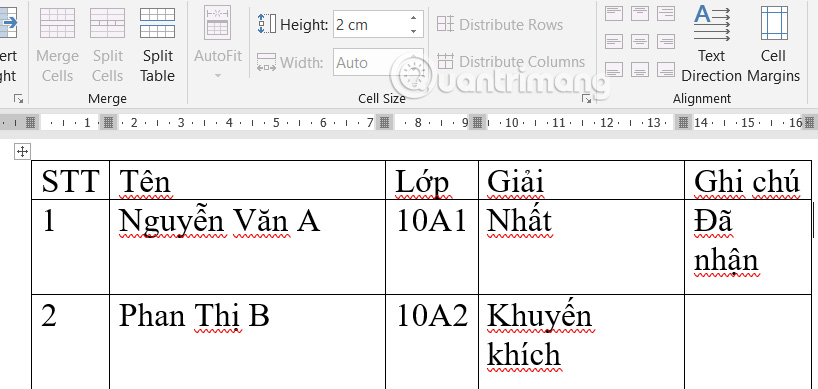Click ruler column marker near 7
The width and height of the screenshot is (818, 389).
[385, 123]
